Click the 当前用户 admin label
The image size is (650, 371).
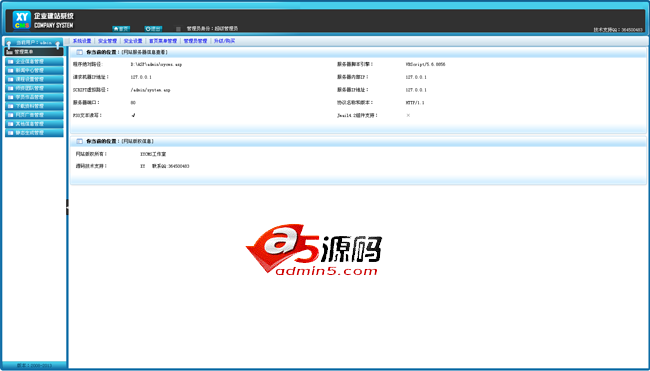[34, 43]
